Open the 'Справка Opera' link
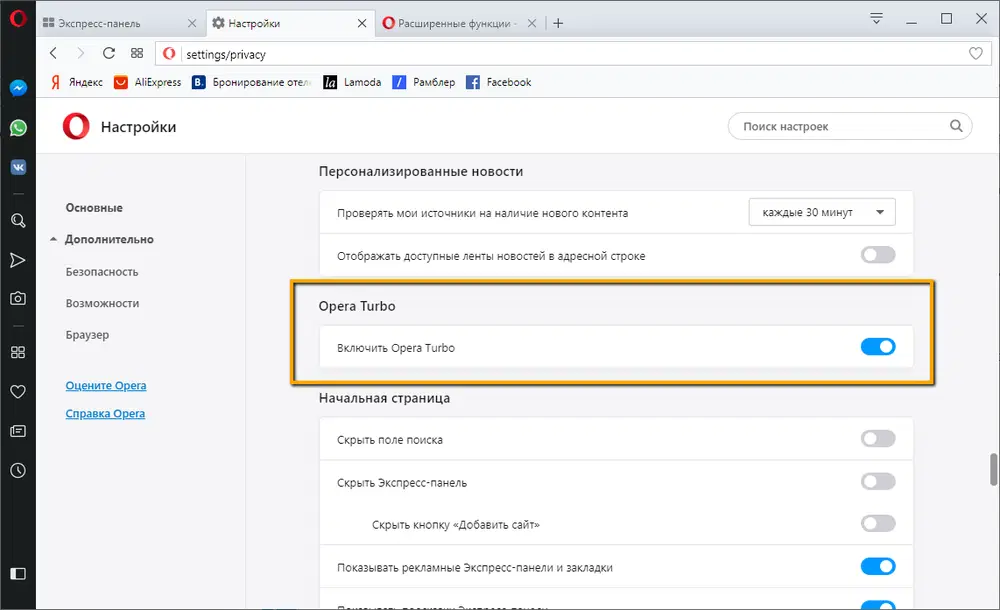The height and width of the screenshot is (610, 1000). click(104, 413)
